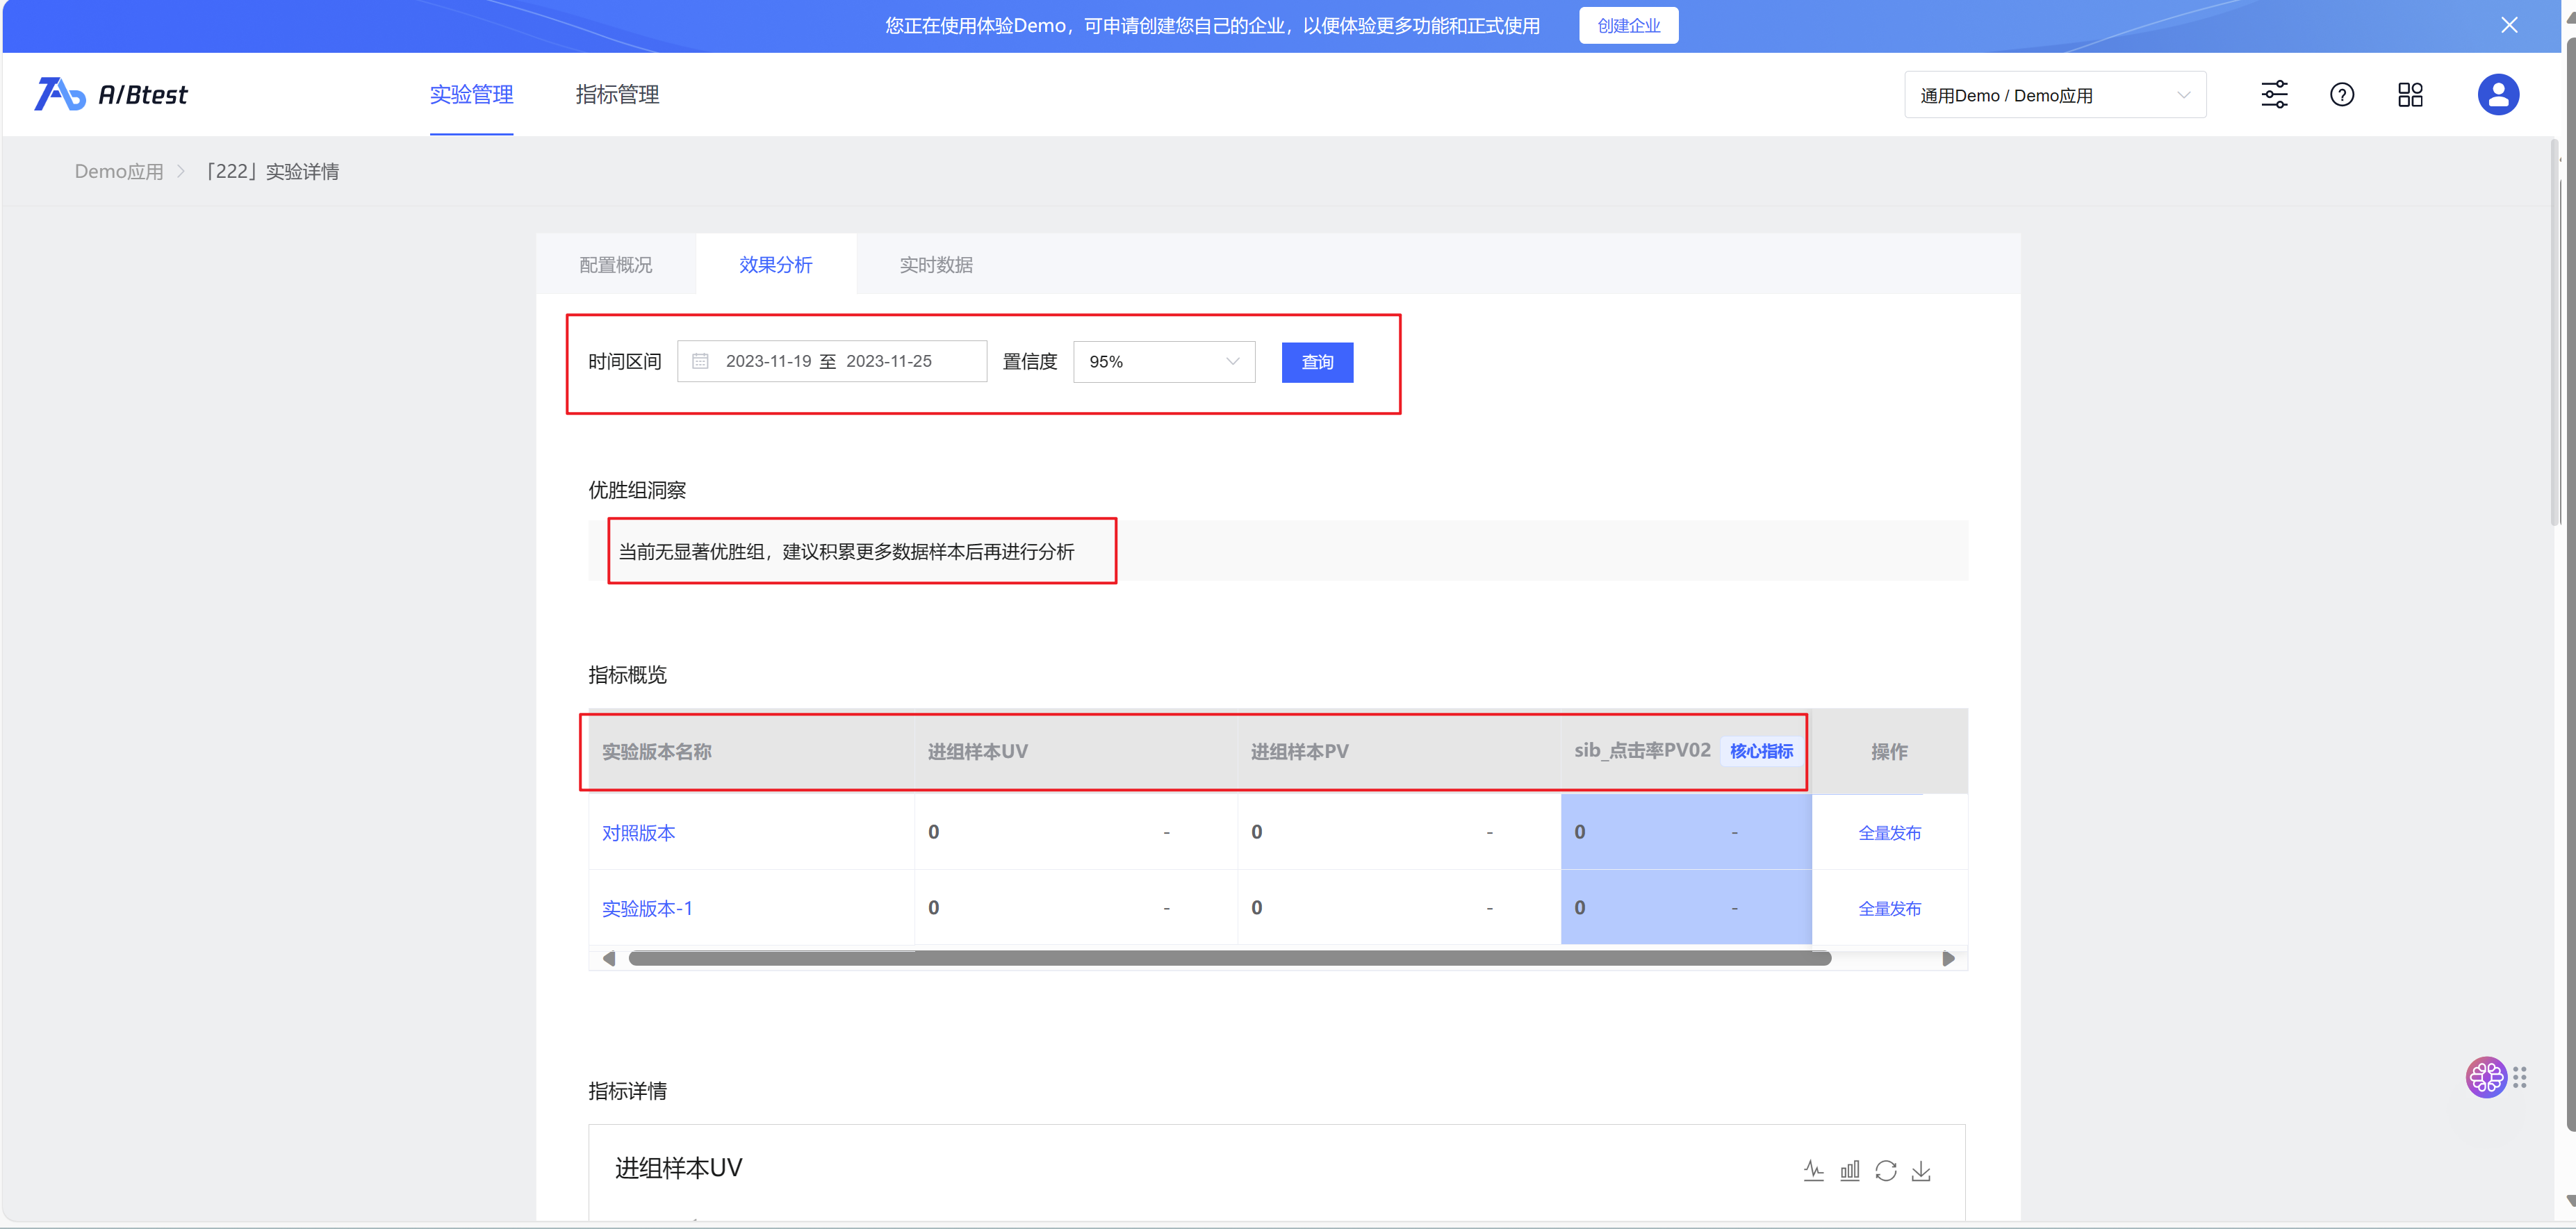Viewport: 2576px width, 1229px height.
Task: Click the purple floating assistant icon
Action: coord(2486,1077)
